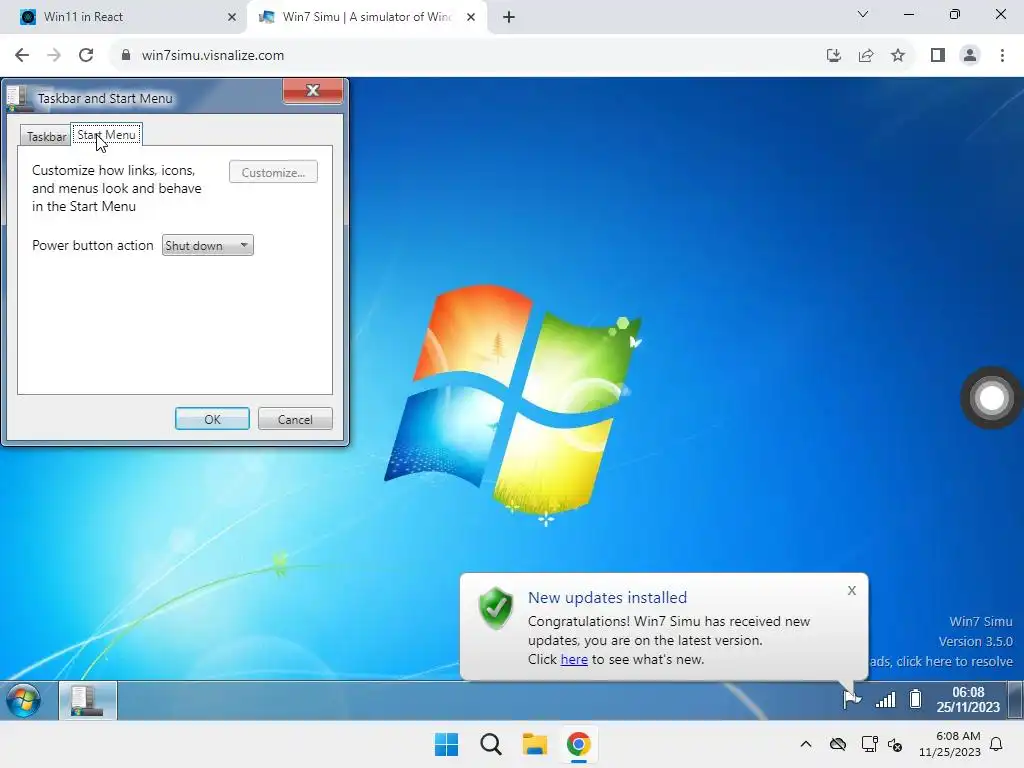Image resolution: width=1024 pixels, height=768 pixels.
Task: Click the OneDrive cloud tray icon
Action: [x=838, y=744]
